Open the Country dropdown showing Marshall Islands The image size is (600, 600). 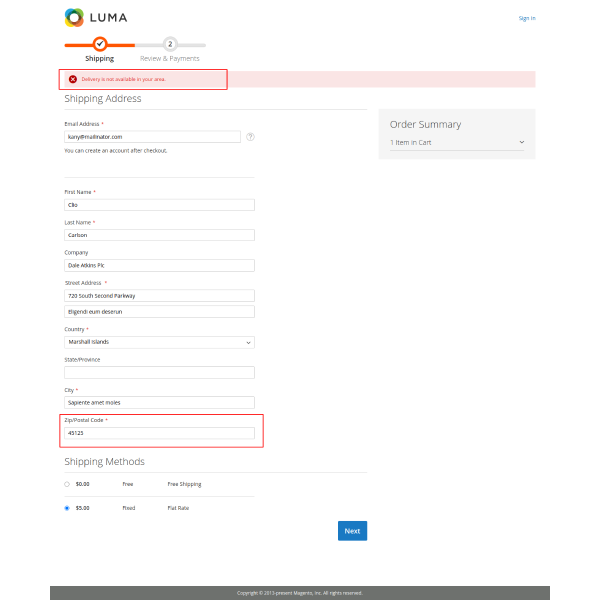point(159,342)
